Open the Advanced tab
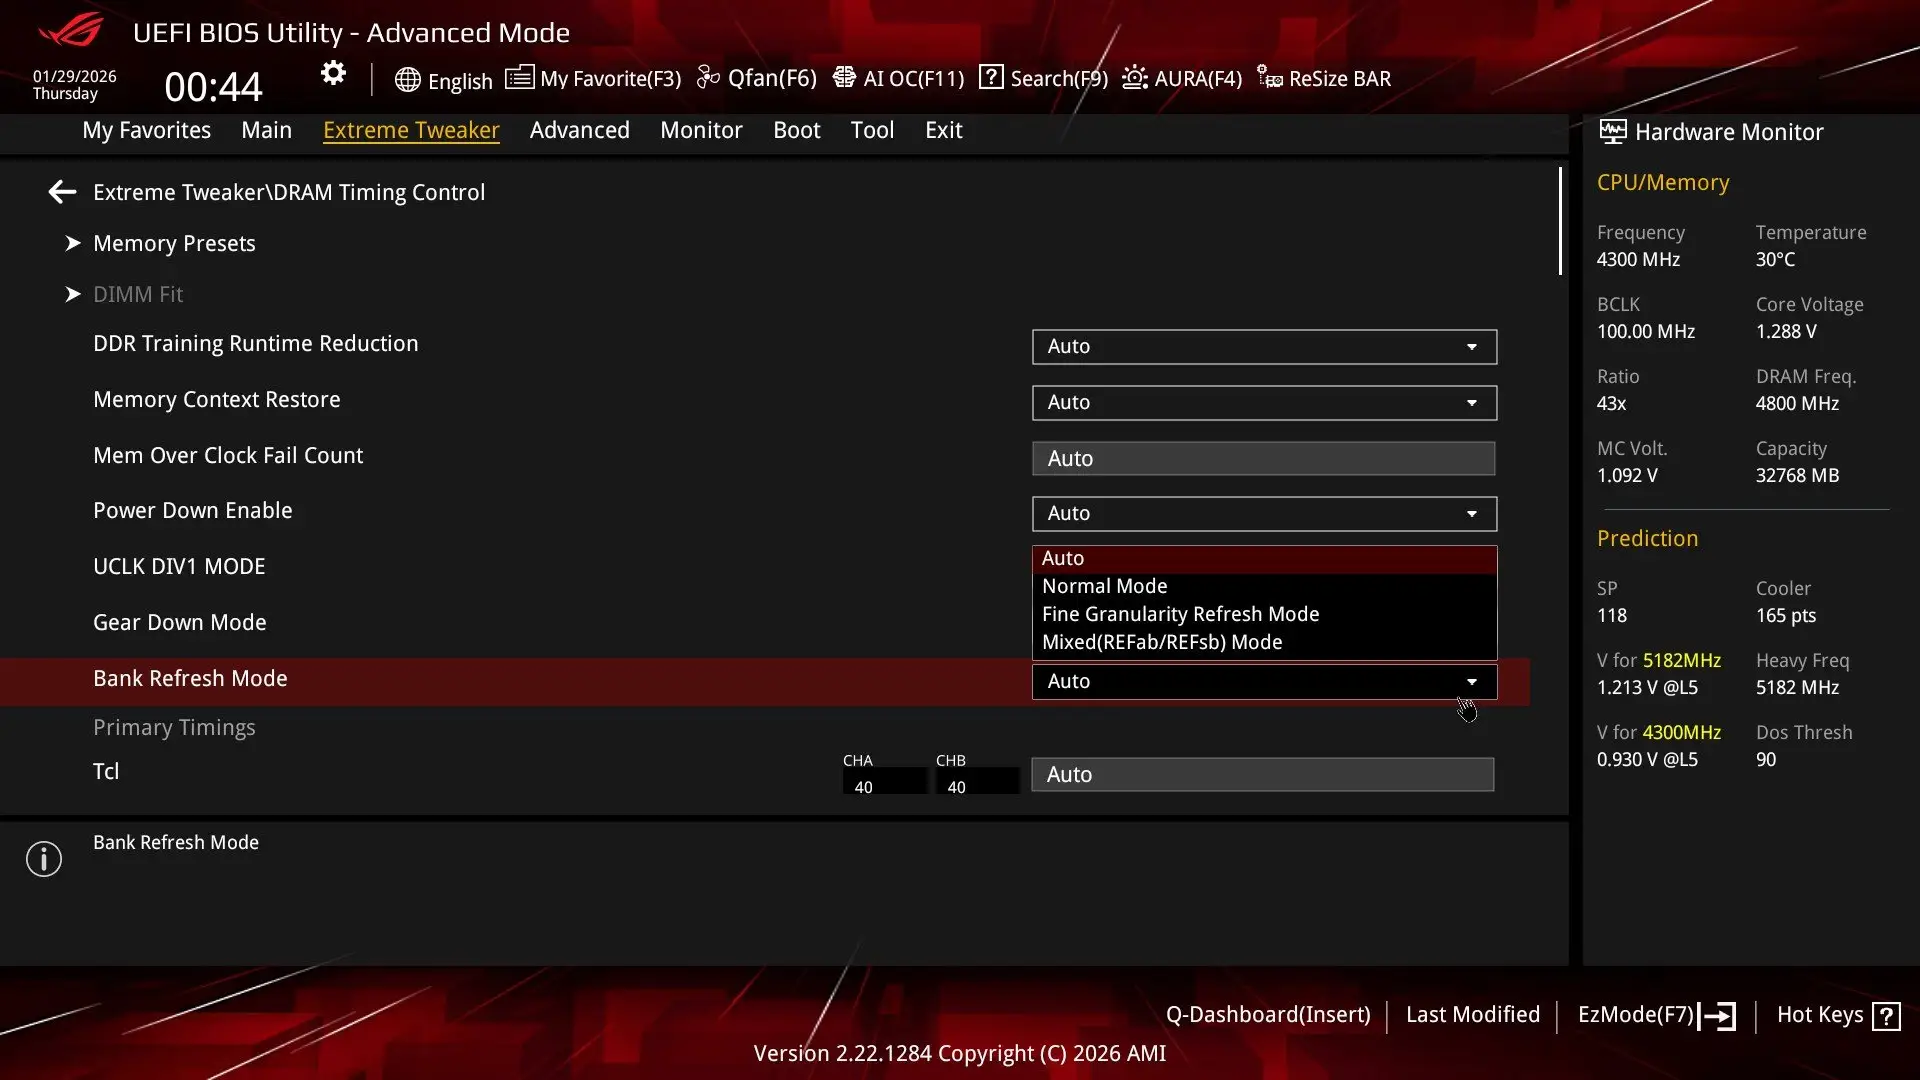Viewport: 1920px width, 1080px height. (580, 130)
